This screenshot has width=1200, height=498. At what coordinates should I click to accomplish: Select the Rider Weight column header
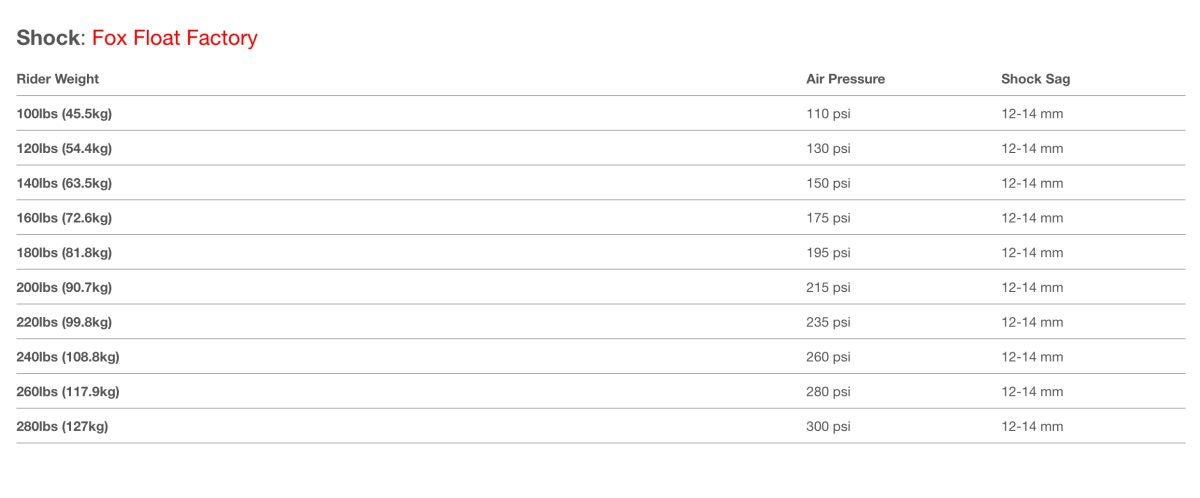click(x=58, y=79)
